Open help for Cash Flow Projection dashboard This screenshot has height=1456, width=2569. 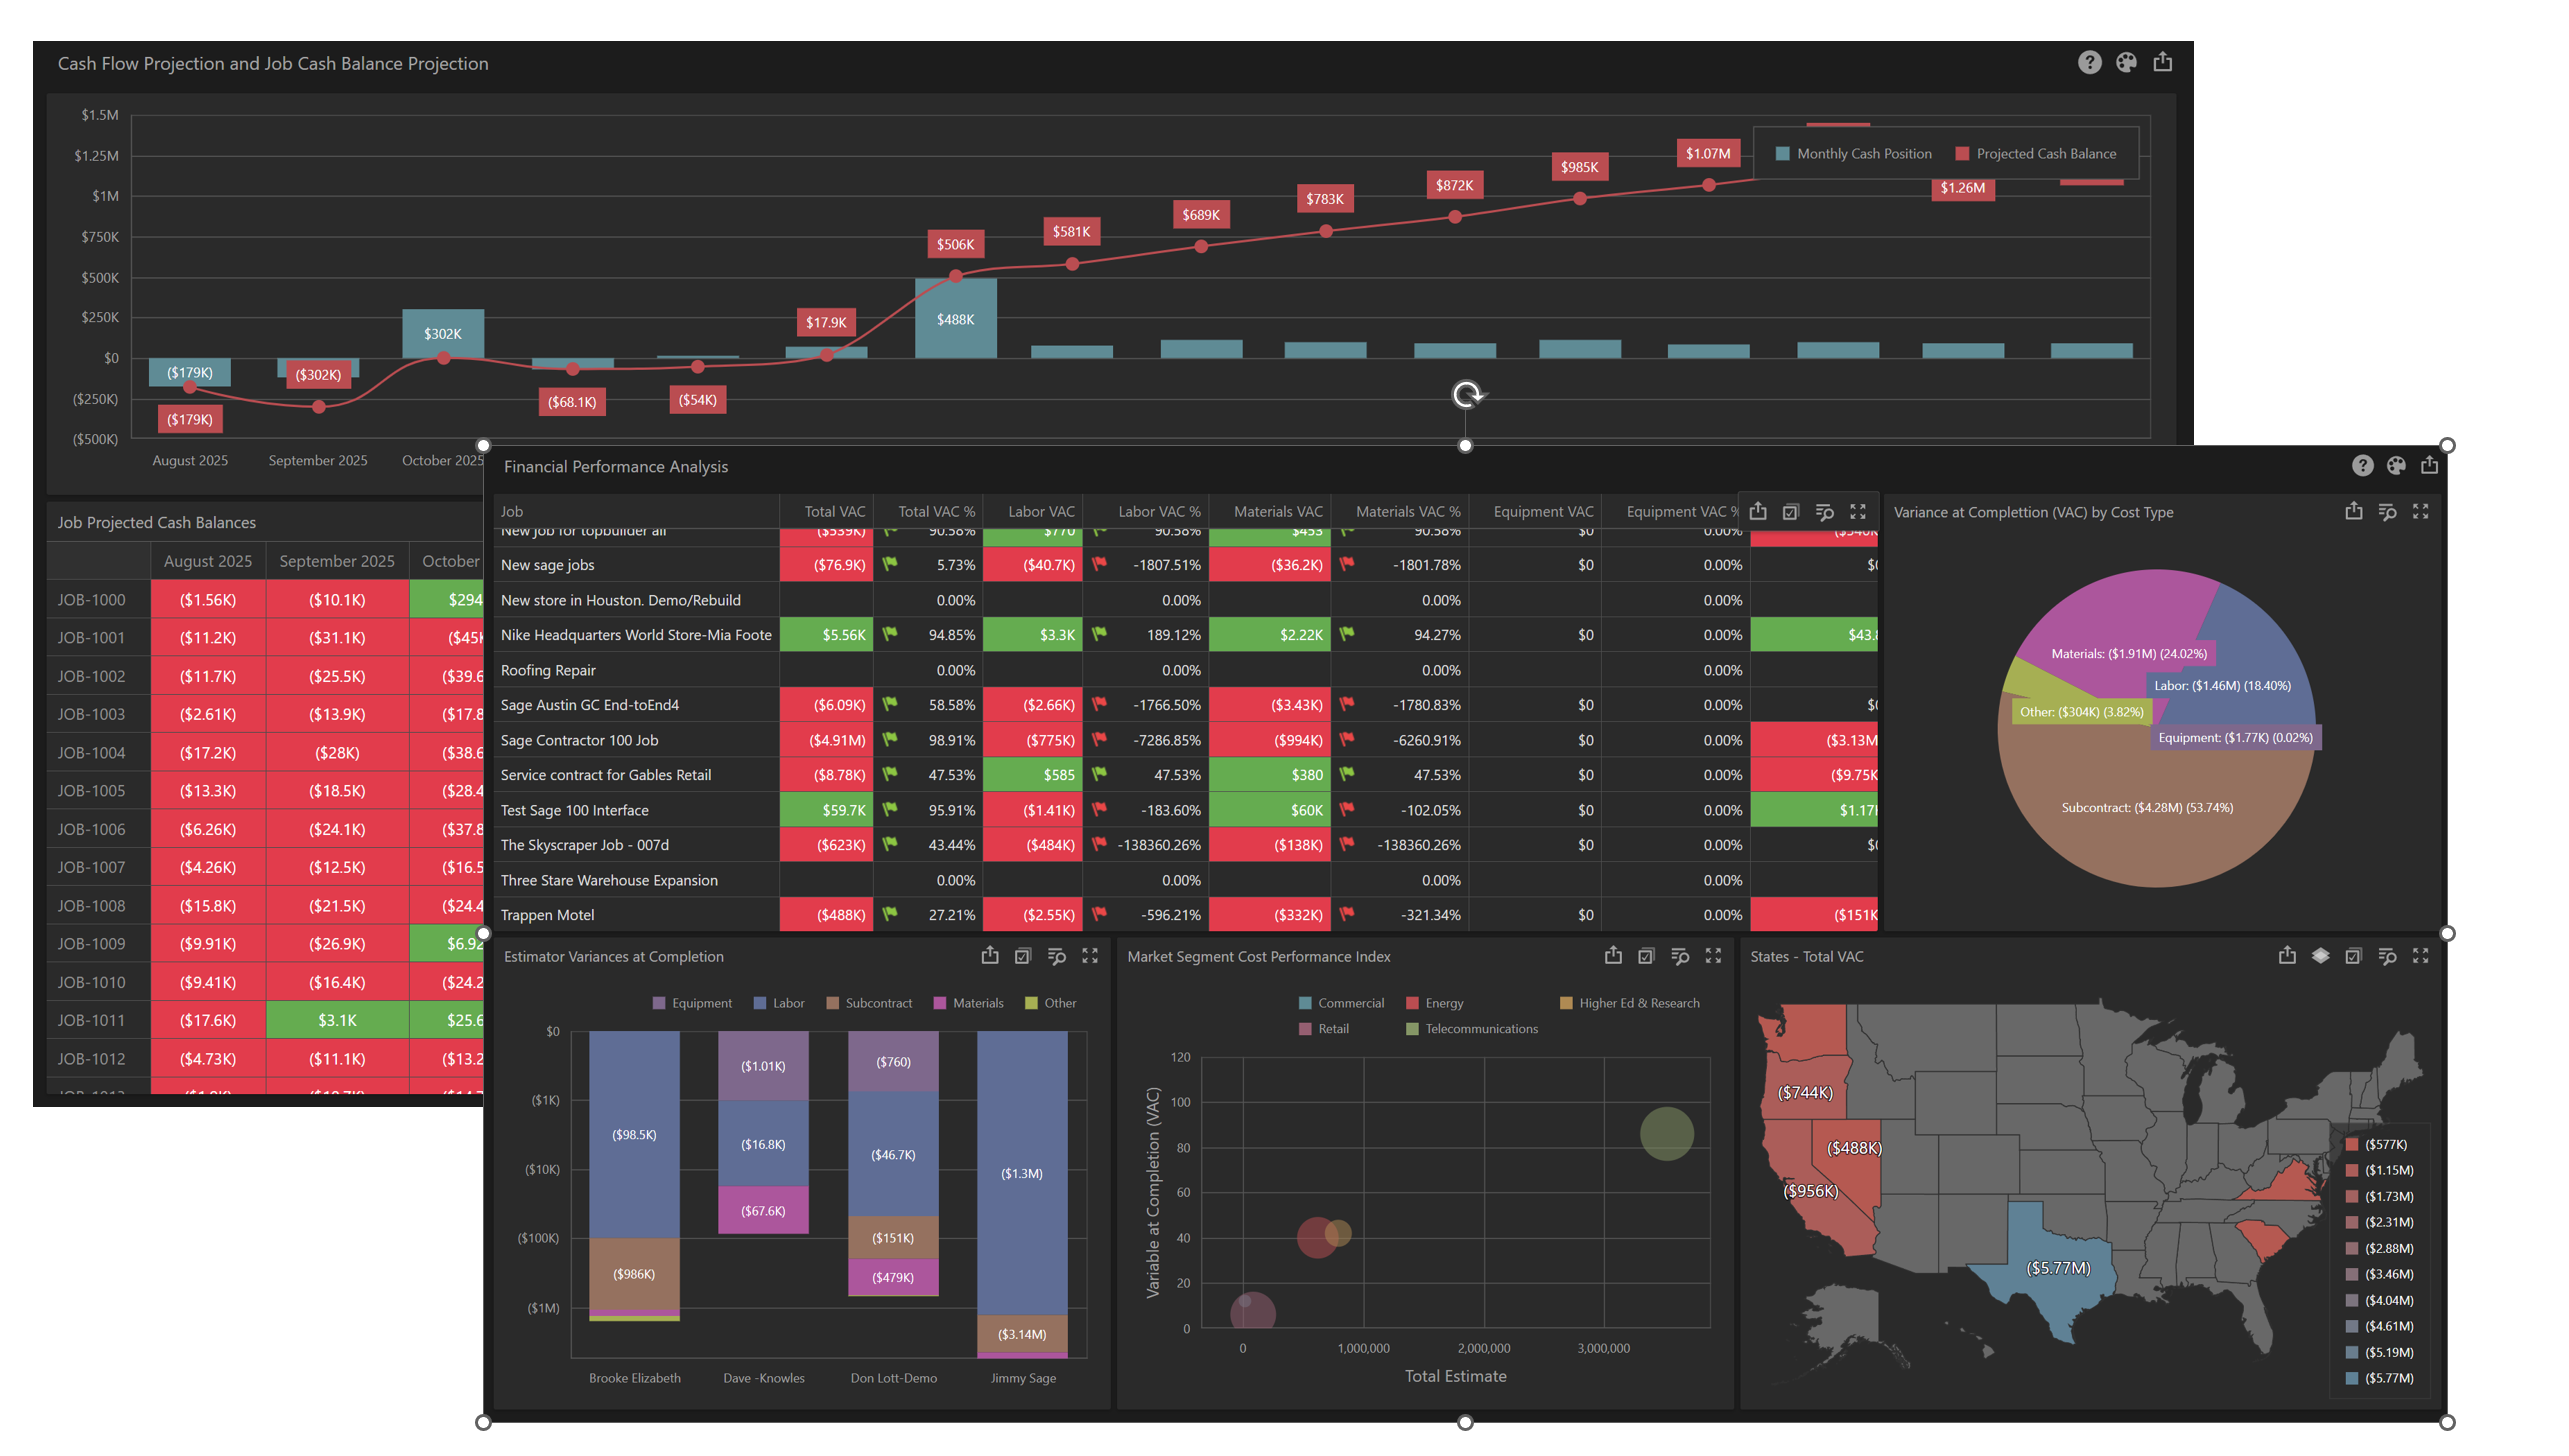point(2088,63)
